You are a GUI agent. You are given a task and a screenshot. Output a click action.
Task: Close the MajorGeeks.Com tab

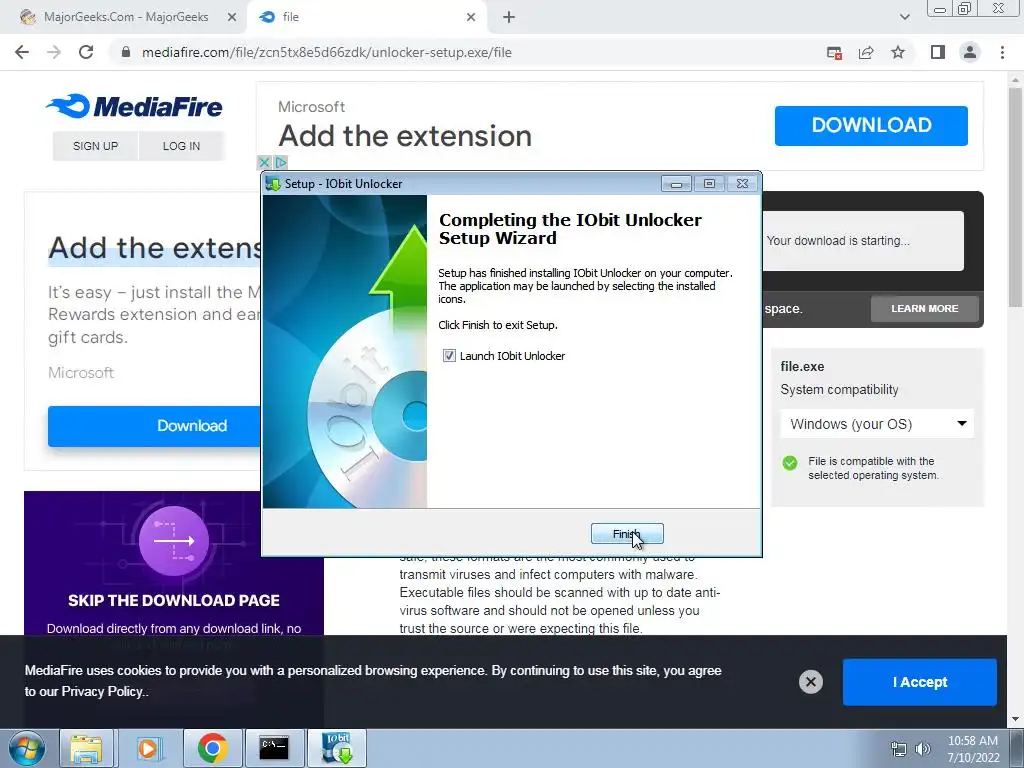coord(232,17)
